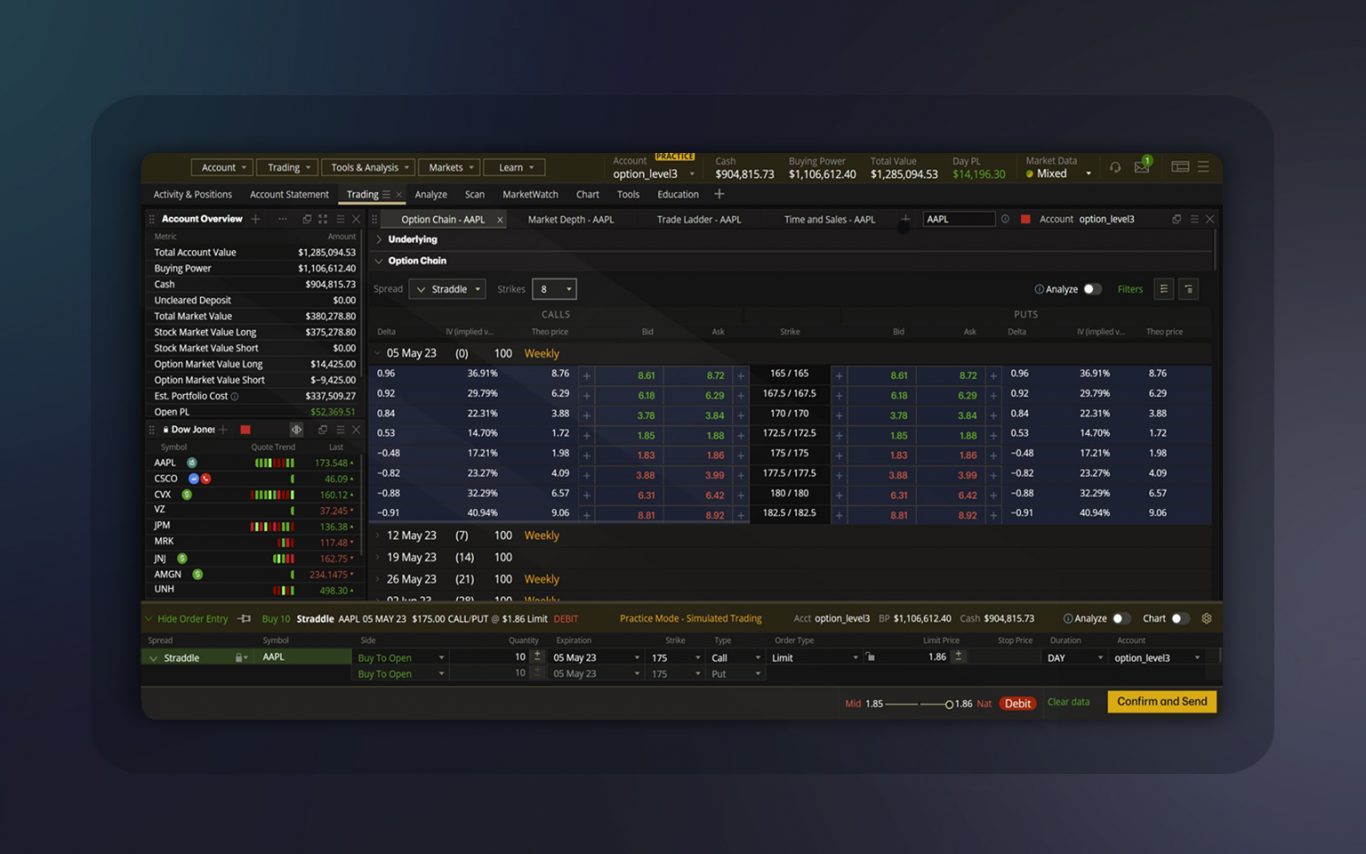1366x854 pixels.
Task: Open the Tools & Analysis menu
Action: pos(367,167)
